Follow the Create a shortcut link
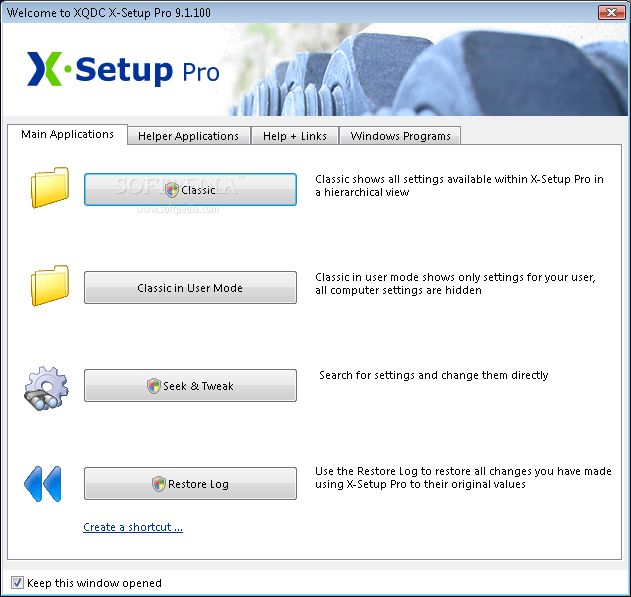Screen dimensions: 631x597 [133, 527]
